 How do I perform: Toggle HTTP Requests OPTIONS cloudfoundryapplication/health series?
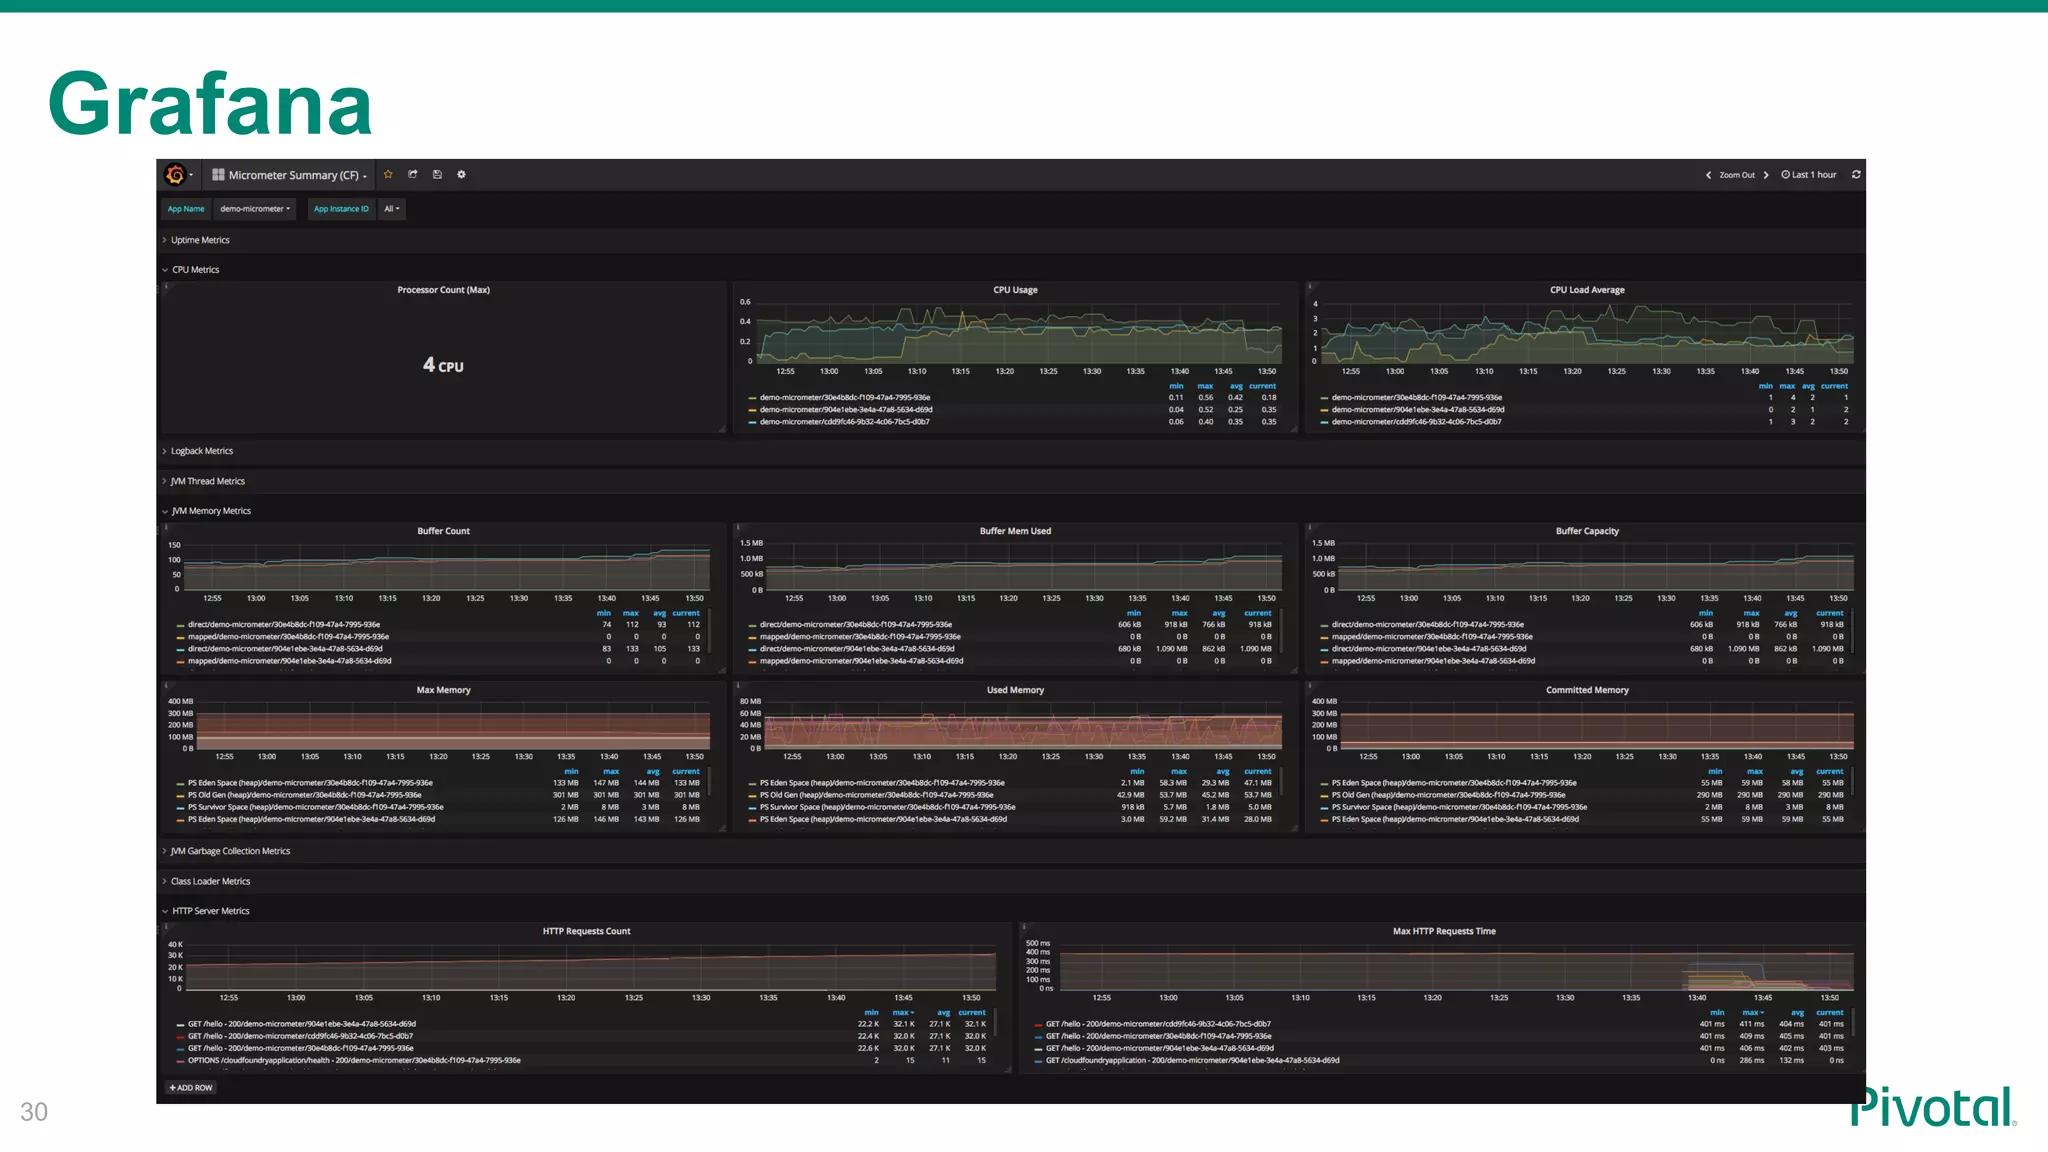pyautogui.click(x=354, y=1060)
